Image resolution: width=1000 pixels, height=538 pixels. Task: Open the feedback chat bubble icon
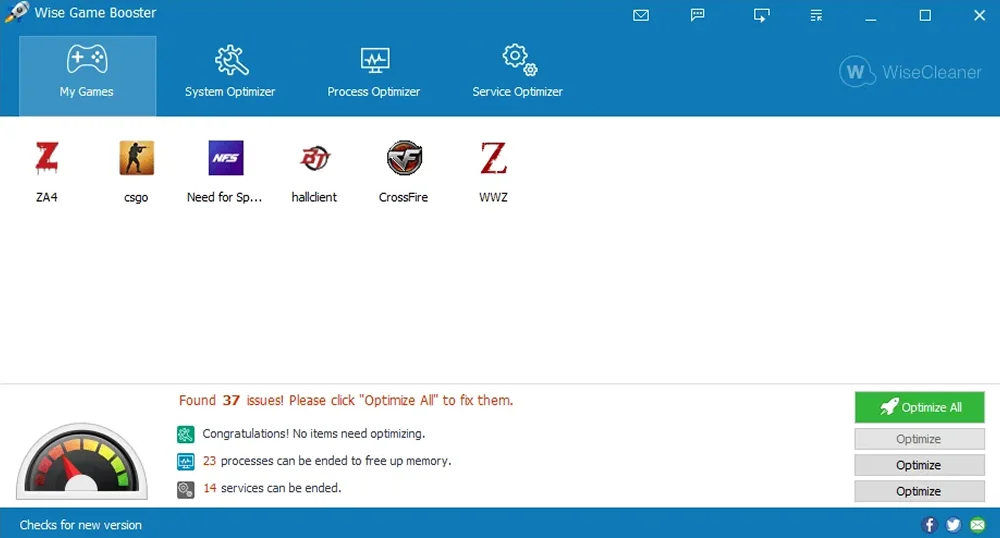(x=698, y=15)
